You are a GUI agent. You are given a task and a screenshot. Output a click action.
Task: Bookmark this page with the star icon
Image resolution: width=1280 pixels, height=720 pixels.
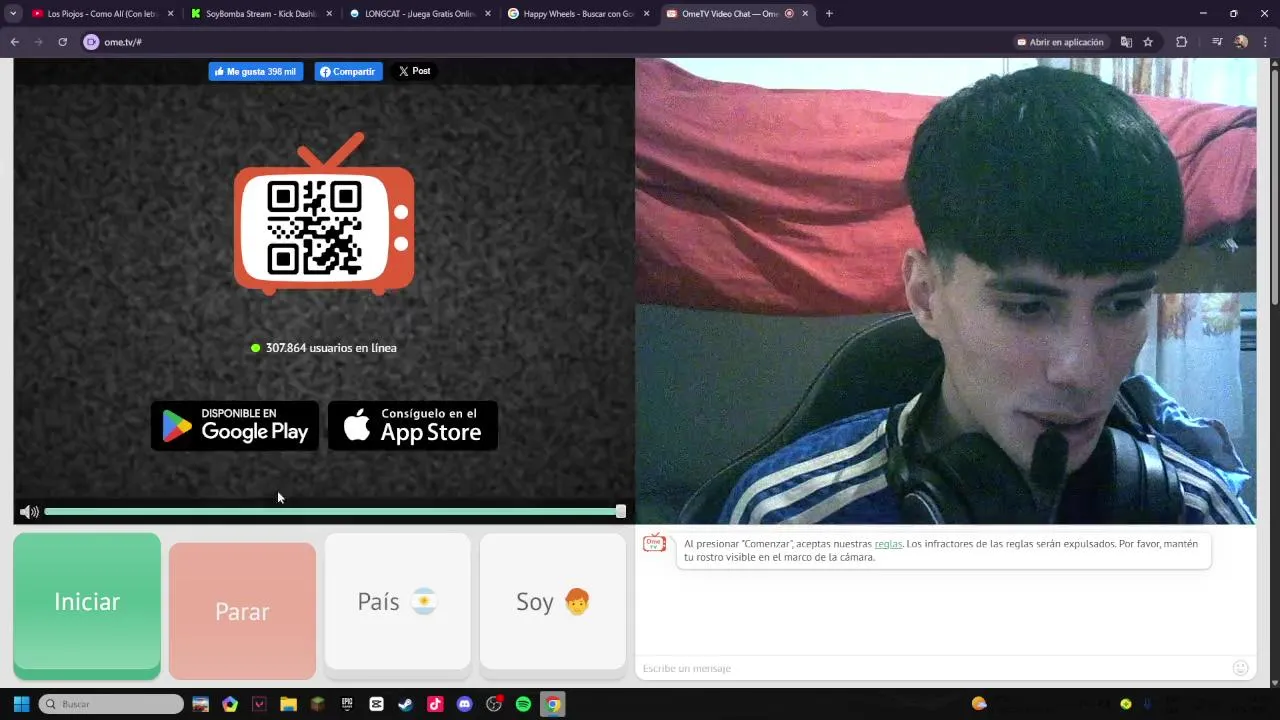[x=1148, y=42]
